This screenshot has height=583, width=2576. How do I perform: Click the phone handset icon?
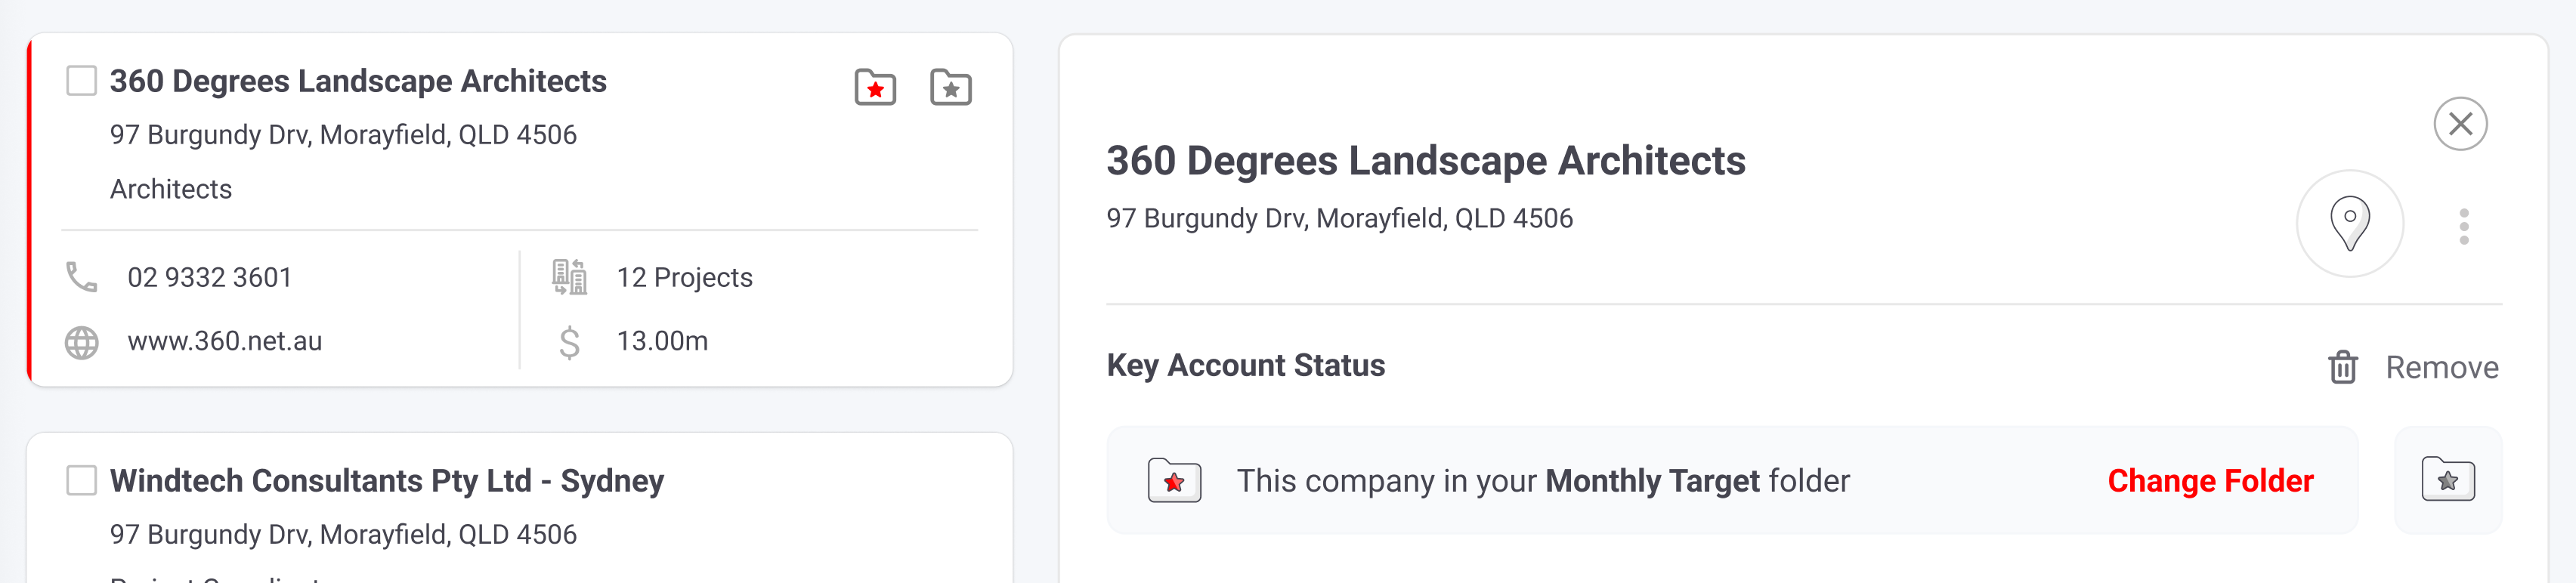coord(81,277)
